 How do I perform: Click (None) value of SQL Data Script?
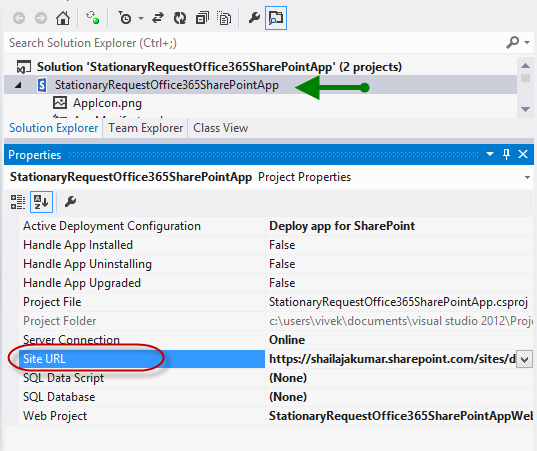click(x=288, y=378)
